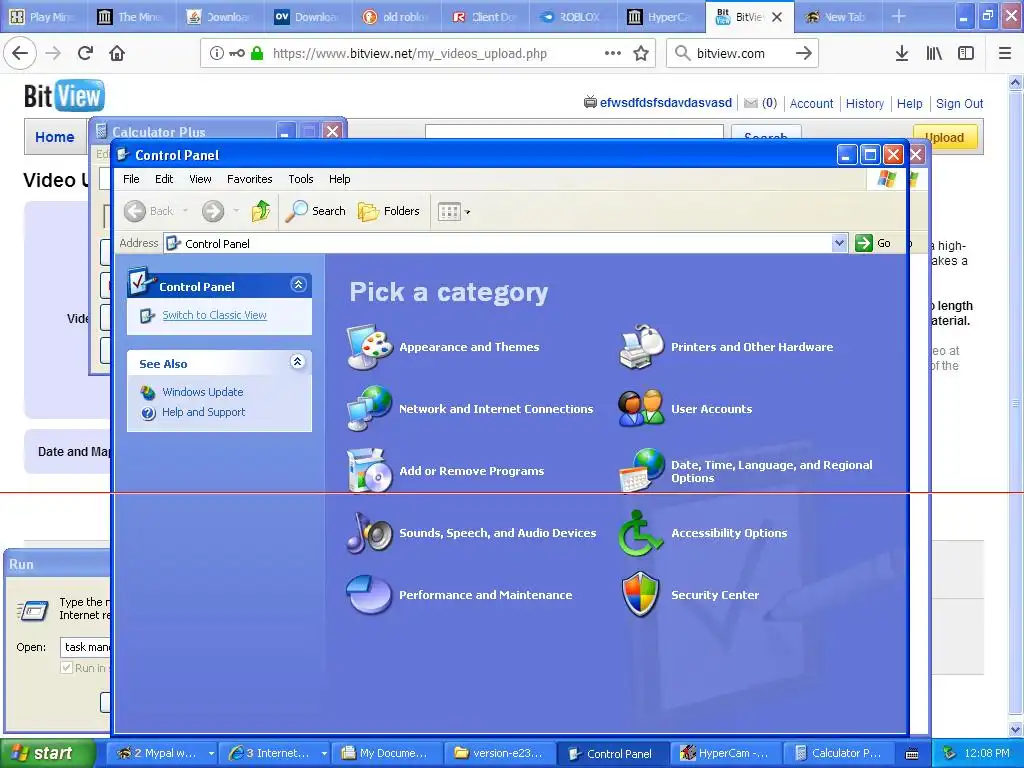This screenshot has height=768, width=1024.
Task: Open User Accounts icon
Action: pos(641,409)
